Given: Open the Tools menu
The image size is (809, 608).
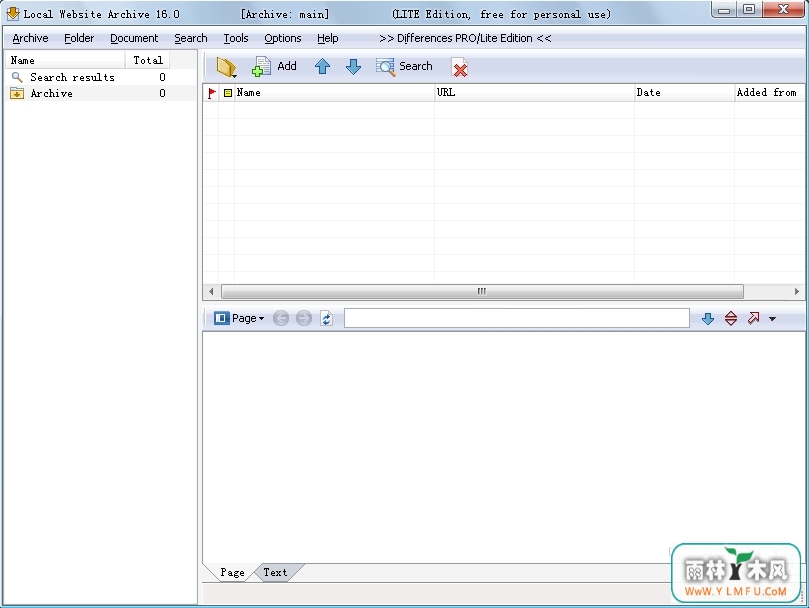Looking at the screenshot, I should (236, 38).
